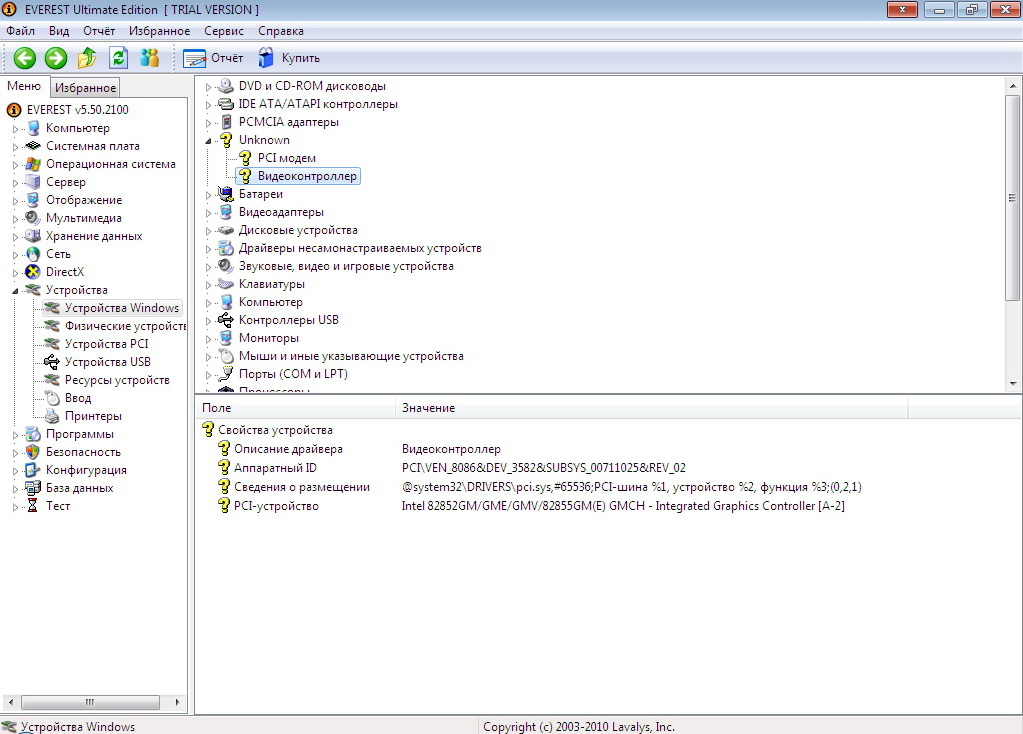Image resolution: width=1023 pixels, height=734 pixels.
Task: Select the Принтеры printer icon
Action: (52, 416)
